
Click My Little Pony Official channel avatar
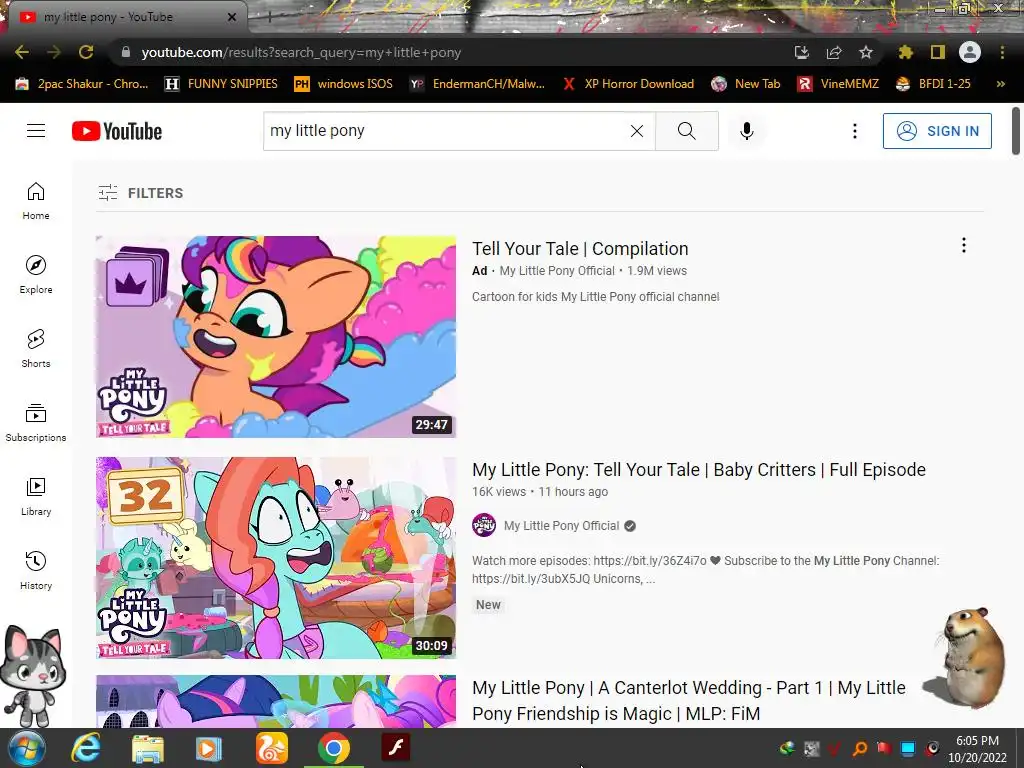click(484, 525)
